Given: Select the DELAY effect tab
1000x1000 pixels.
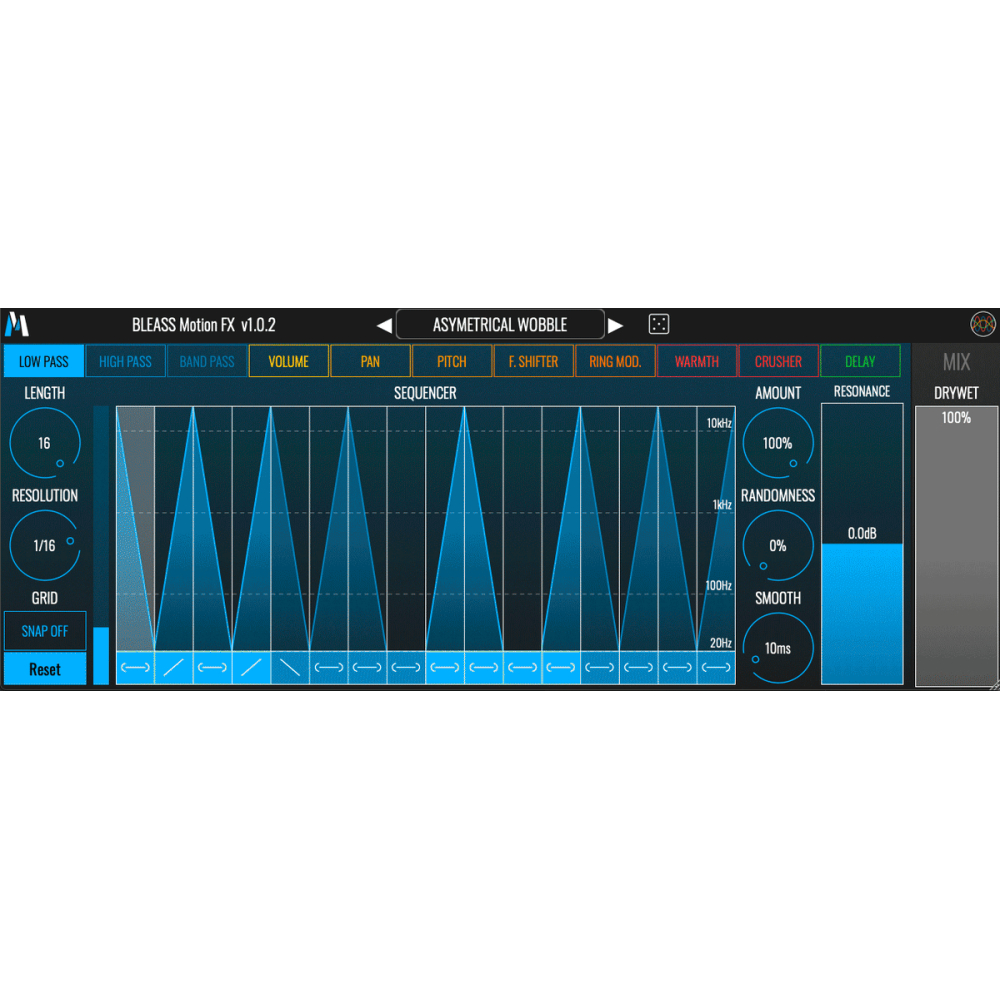Looking at the screenshot, I should pyautogui.click(x=860, y=362).
